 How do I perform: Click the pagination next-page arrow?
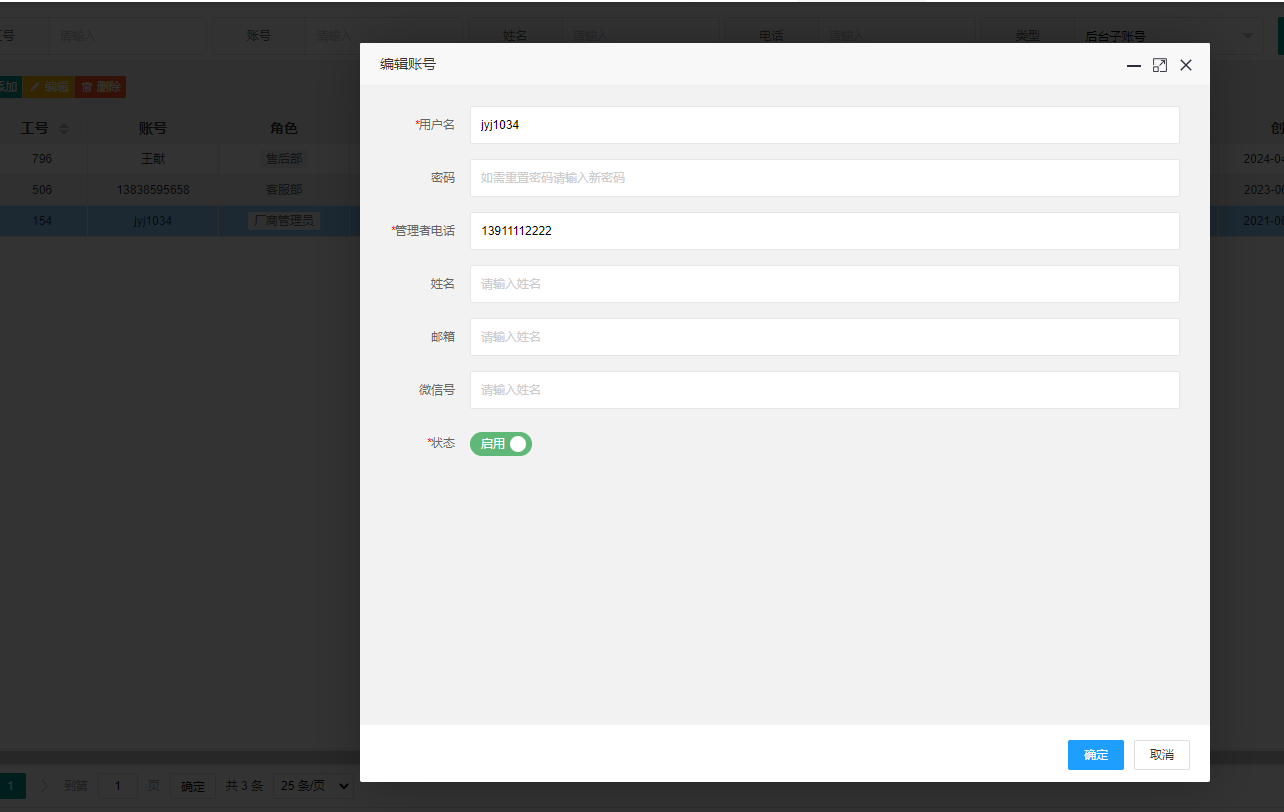(x=44, y=786)
